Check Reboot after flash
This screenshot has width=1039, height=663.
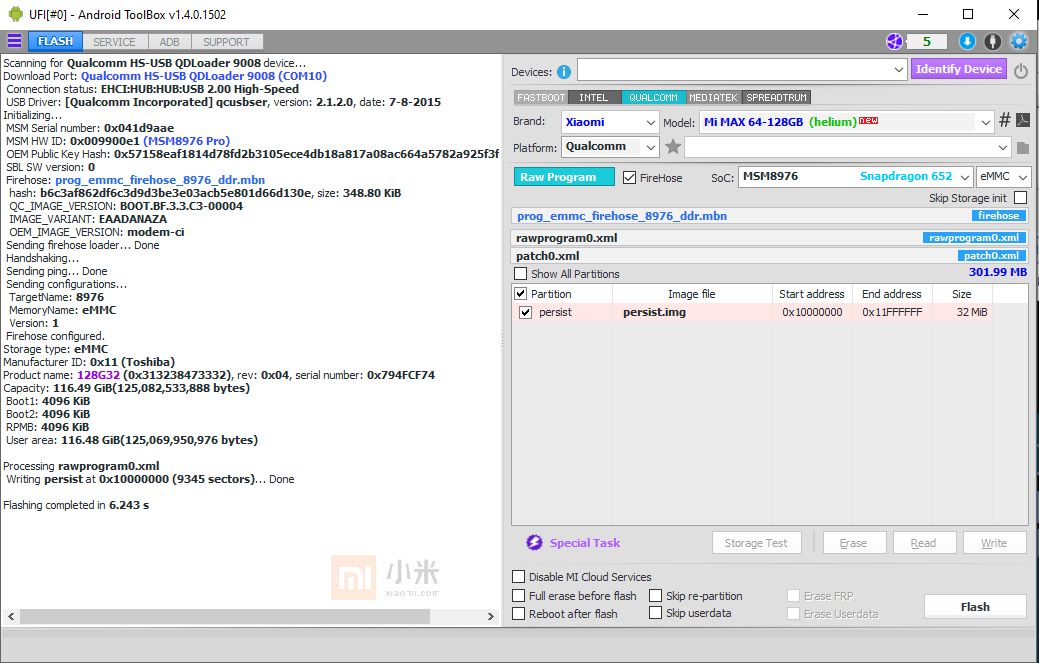(519, 614)
